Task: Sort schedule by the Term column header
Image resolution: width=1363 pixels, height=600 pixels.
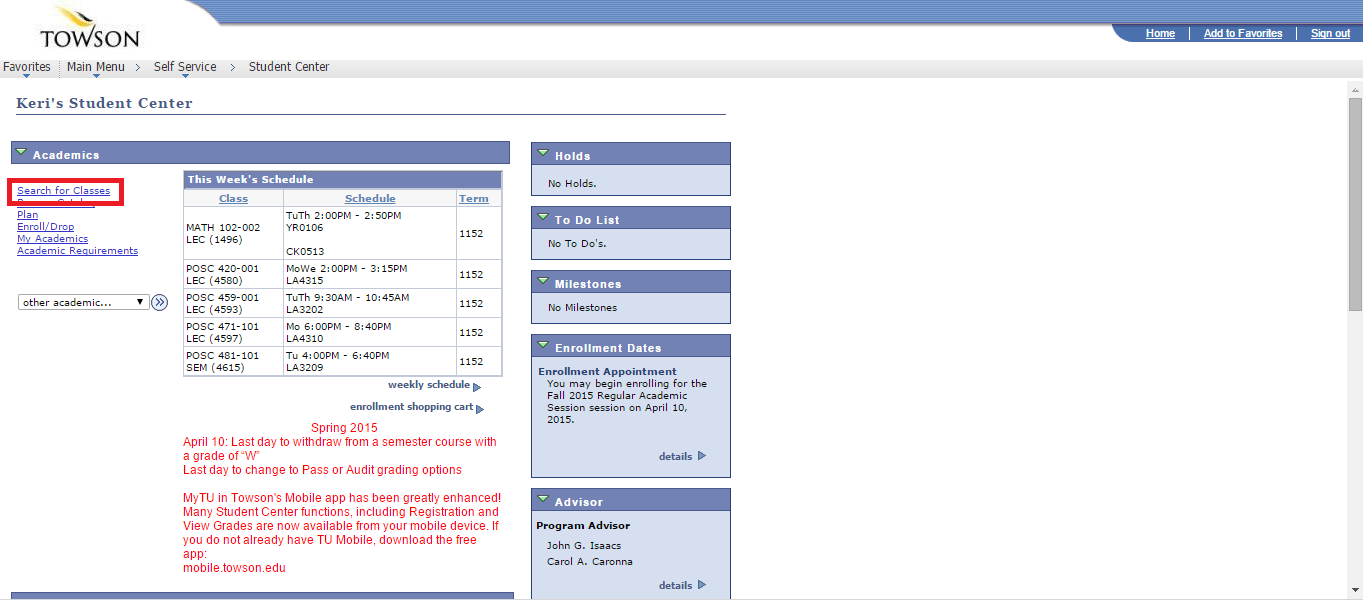Action: point(473,198)
